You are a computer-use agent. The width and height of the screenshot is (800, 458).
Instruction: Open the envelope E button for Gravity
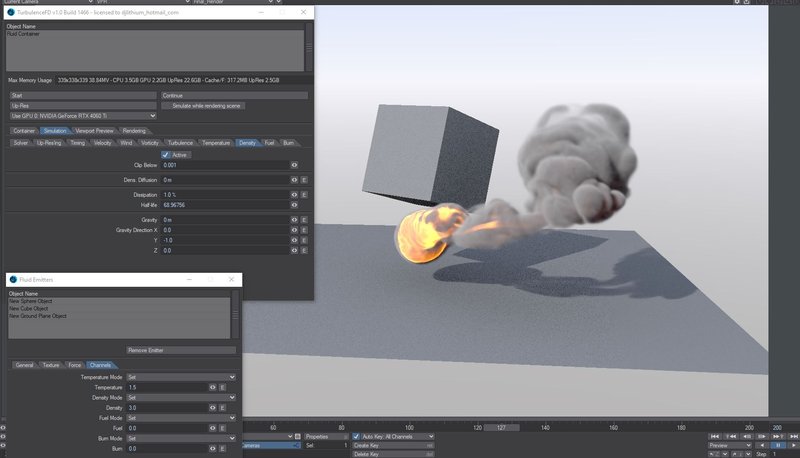click(x=304, y=220)
